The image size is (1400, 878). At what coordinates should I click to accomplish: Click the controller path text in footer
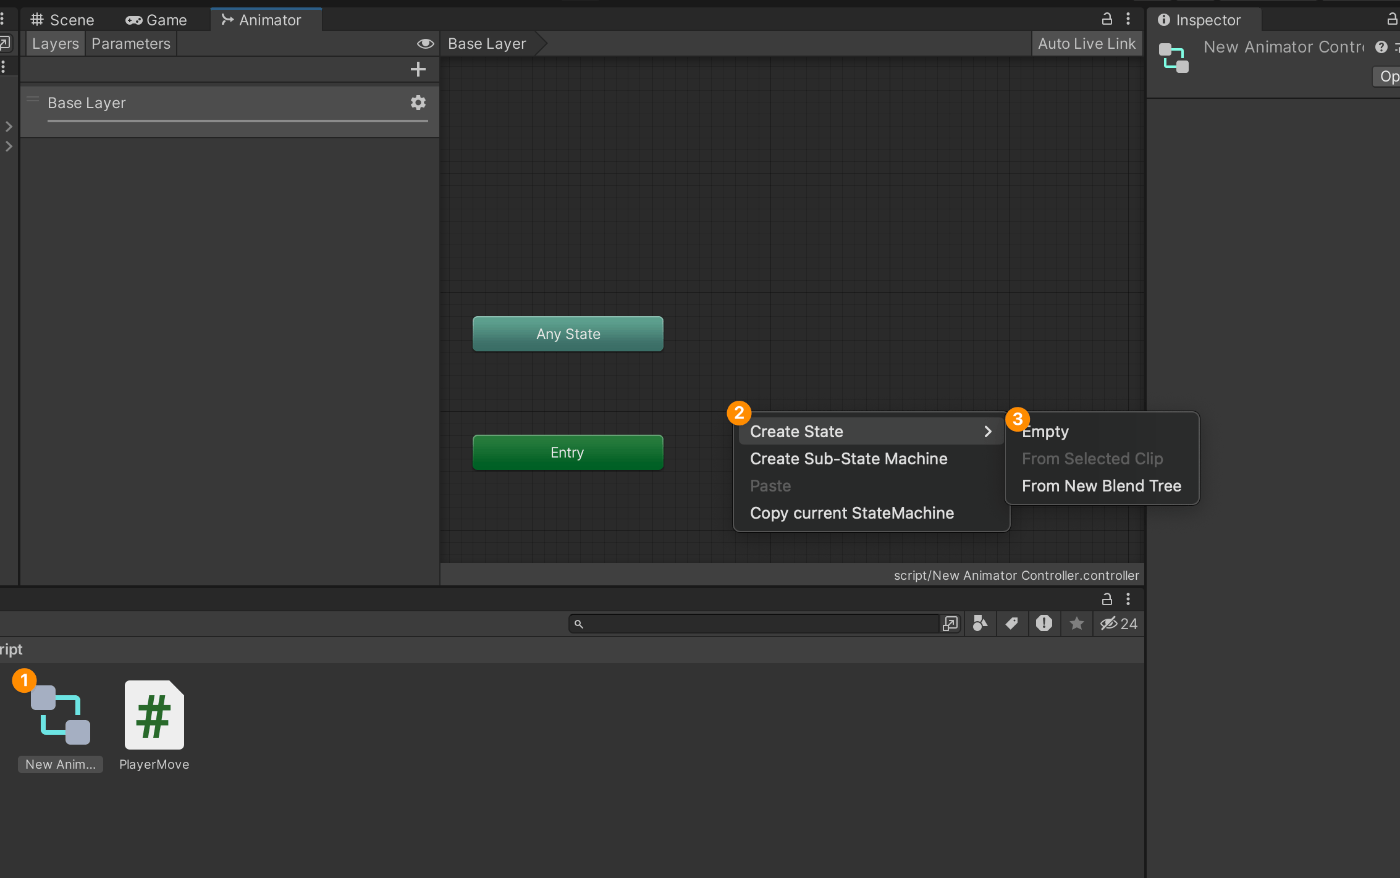[1016, 576]
